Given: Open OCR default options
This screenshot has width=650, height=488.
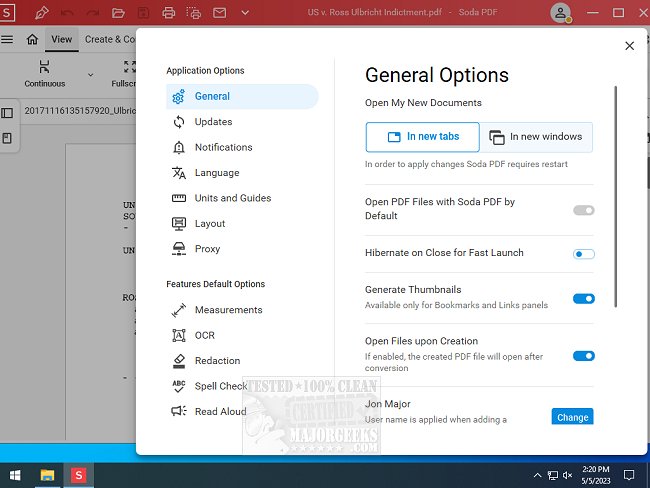Looking at the screenshot, I should (243, 335).
